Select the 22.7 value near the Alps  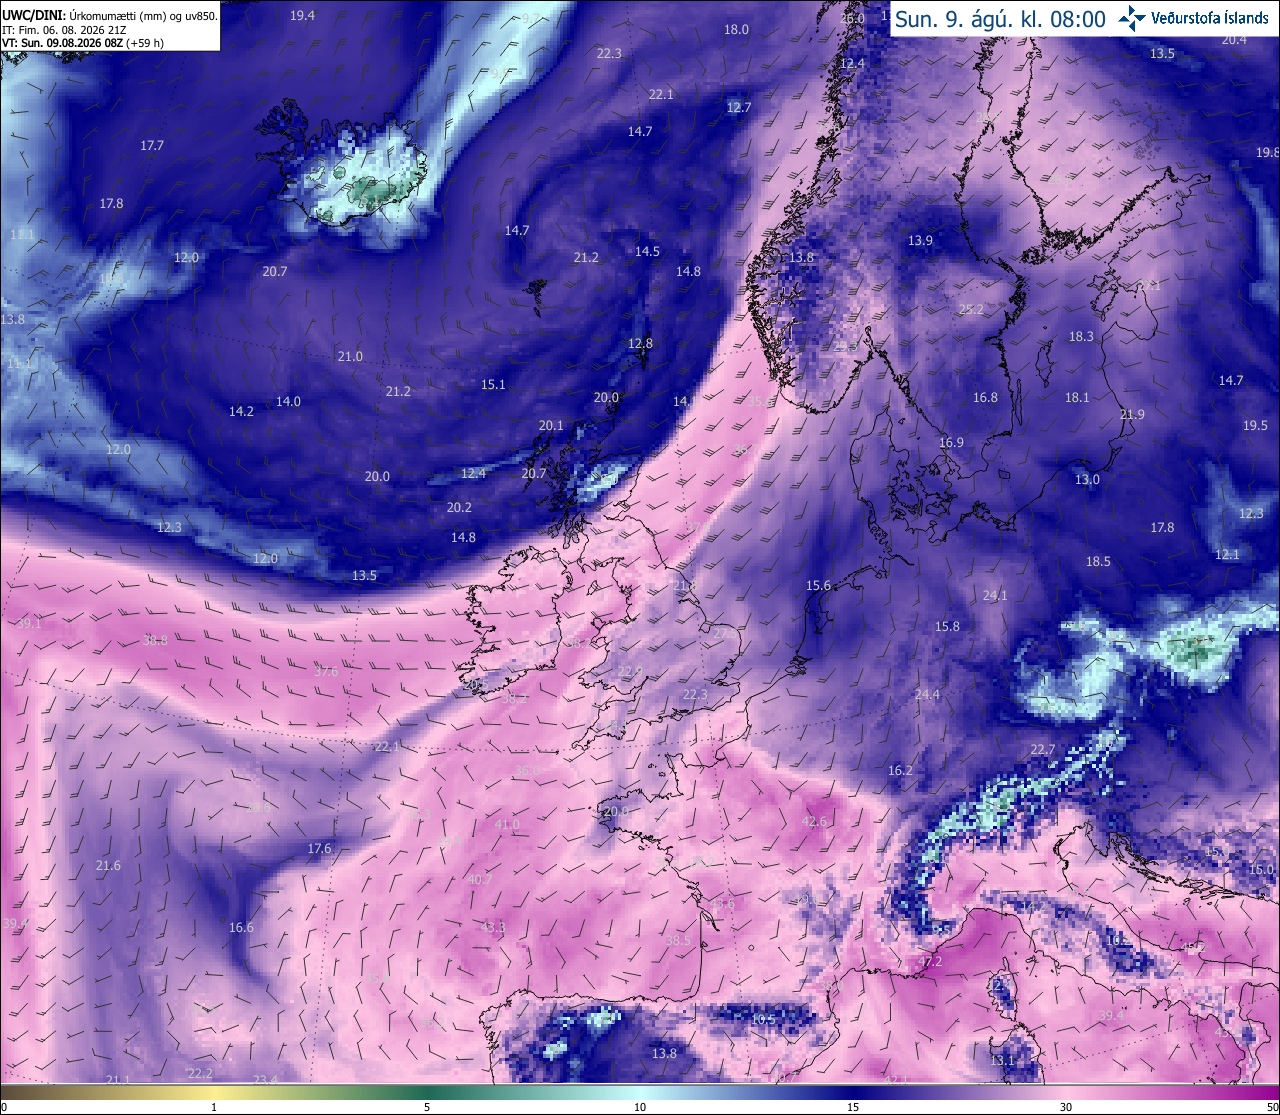coord(1043,750)
